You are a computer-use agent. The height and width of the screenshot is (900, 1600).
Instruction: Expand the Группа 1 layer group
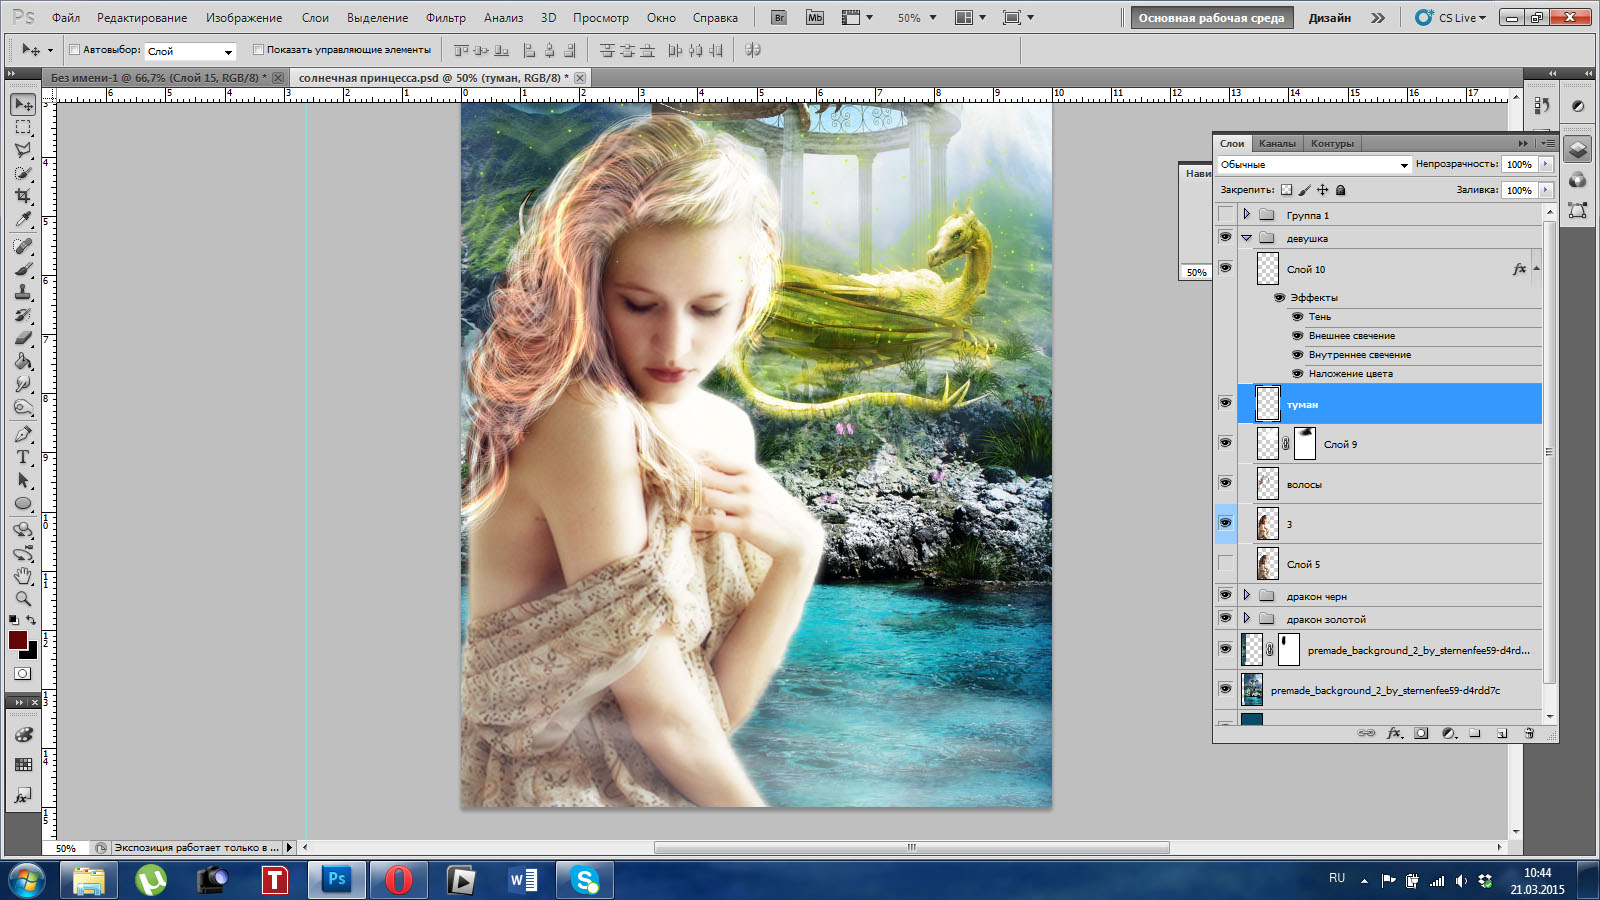click(1246, 215)
